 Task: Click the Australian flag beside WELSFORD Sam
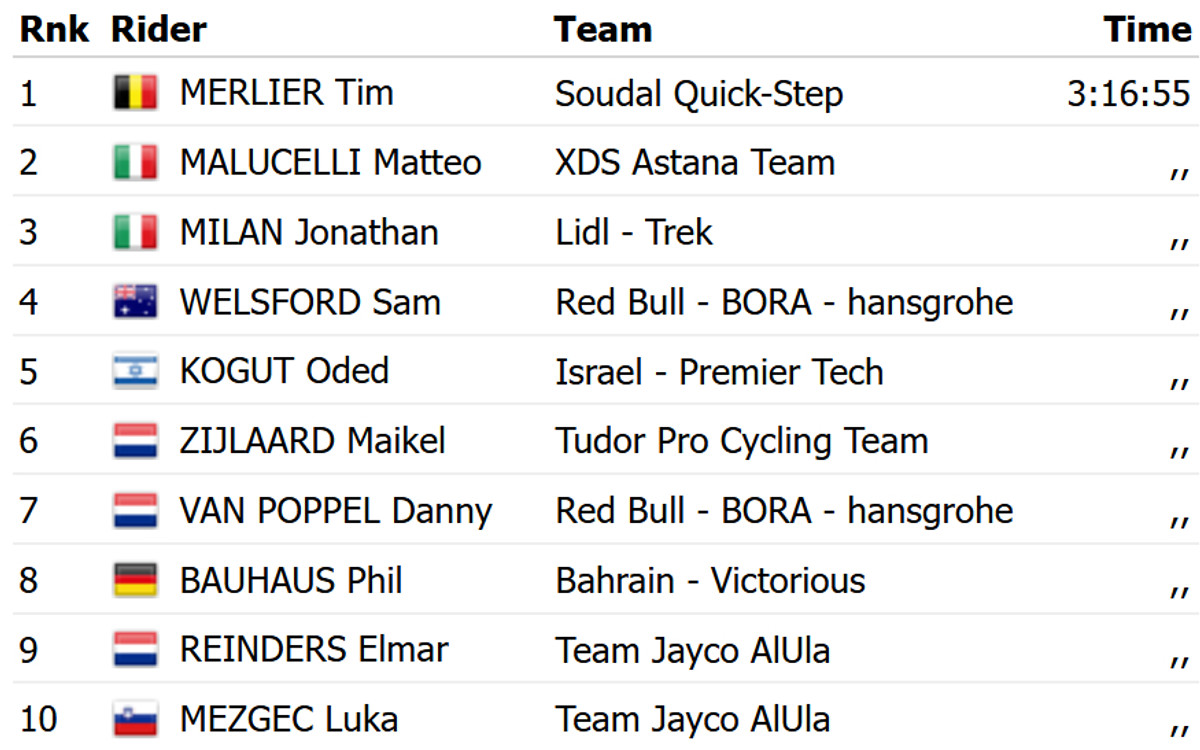(135, 302)
